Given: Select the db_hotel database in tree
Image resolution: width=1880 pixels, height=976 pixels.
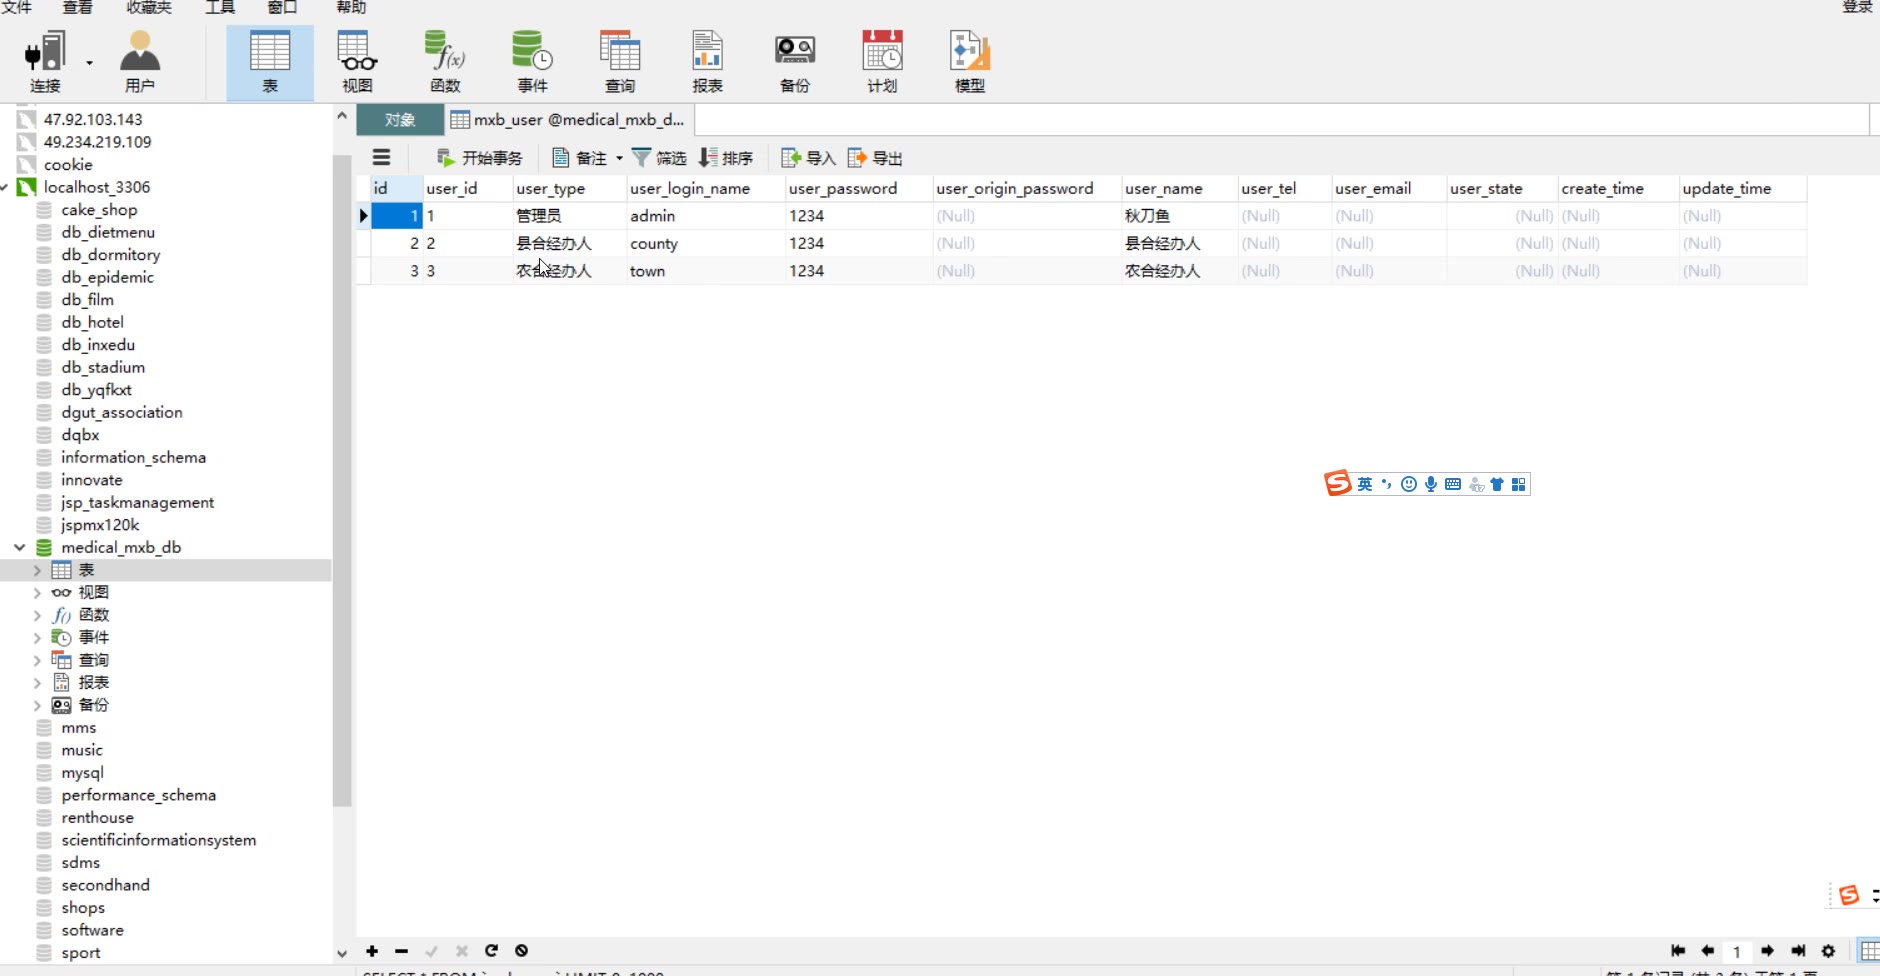Looking at the screenshot, I should pyautogui.click(x=92, y=322).
